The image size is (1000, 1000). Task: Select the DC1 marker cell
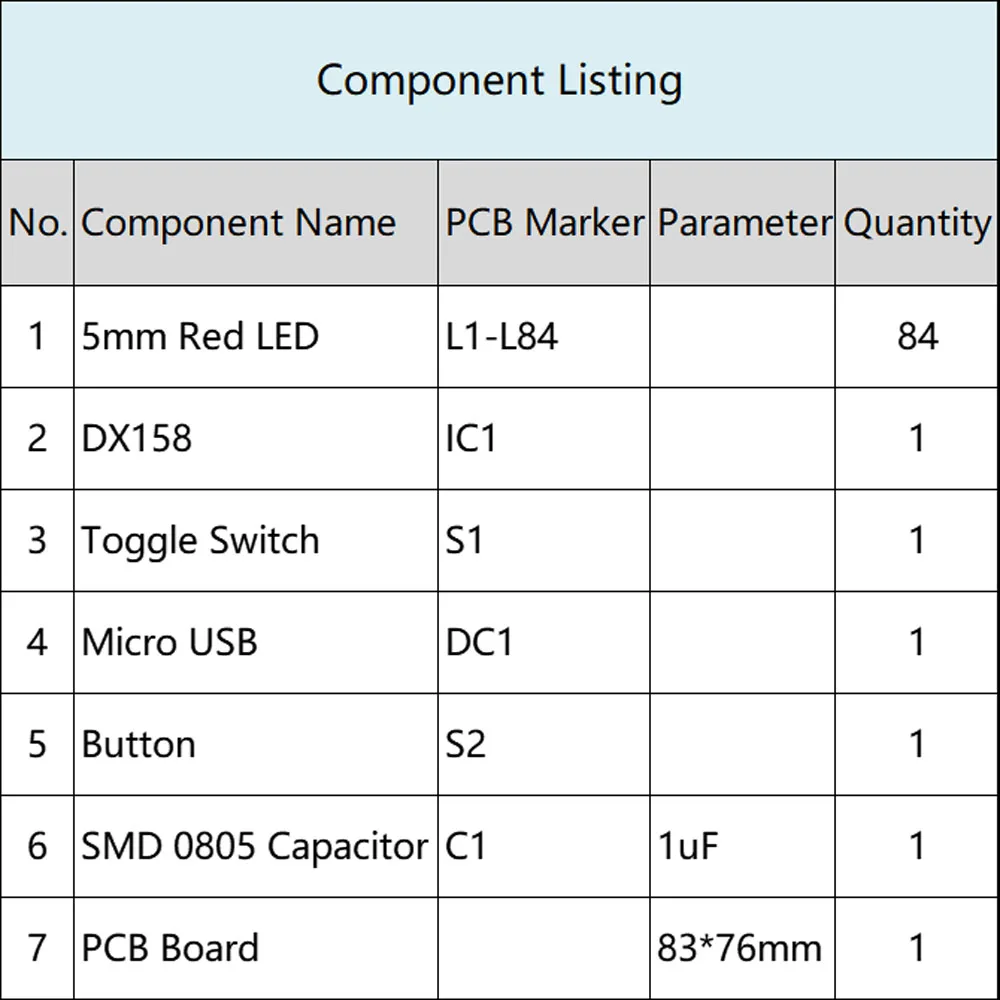pyautogui.click(x=544, y=642)
